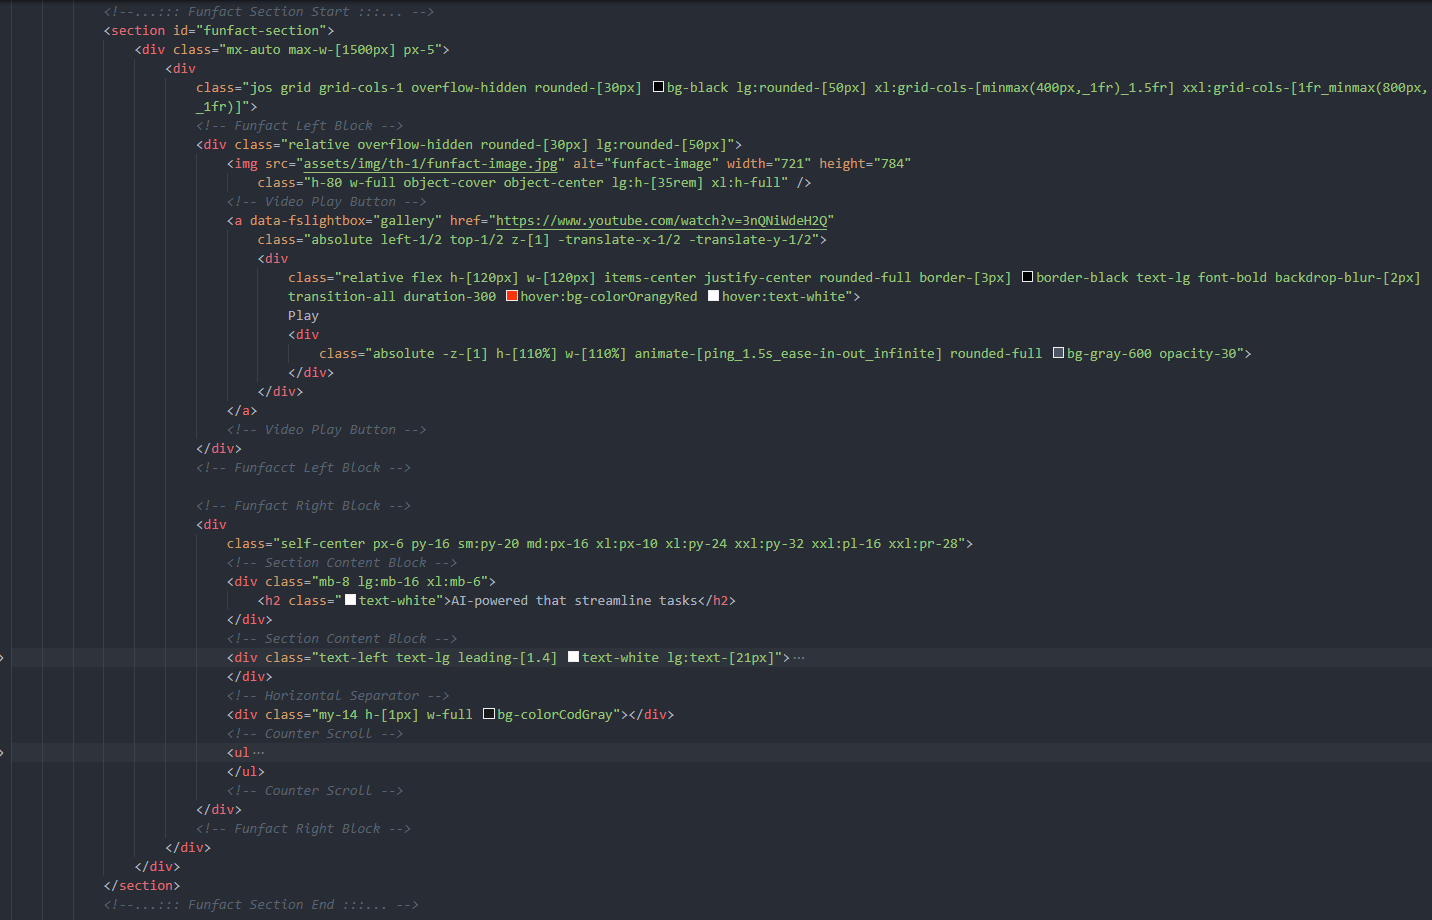Click the height="784" attribute
This screenshot has height=920, width=1432.
pyautogui.click(x=865, y=163)
